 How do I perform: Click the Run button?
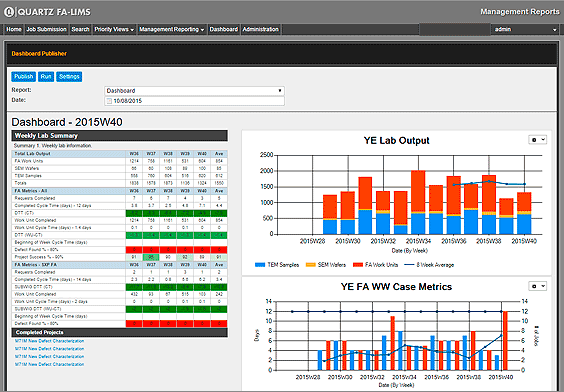pos(46,77)
